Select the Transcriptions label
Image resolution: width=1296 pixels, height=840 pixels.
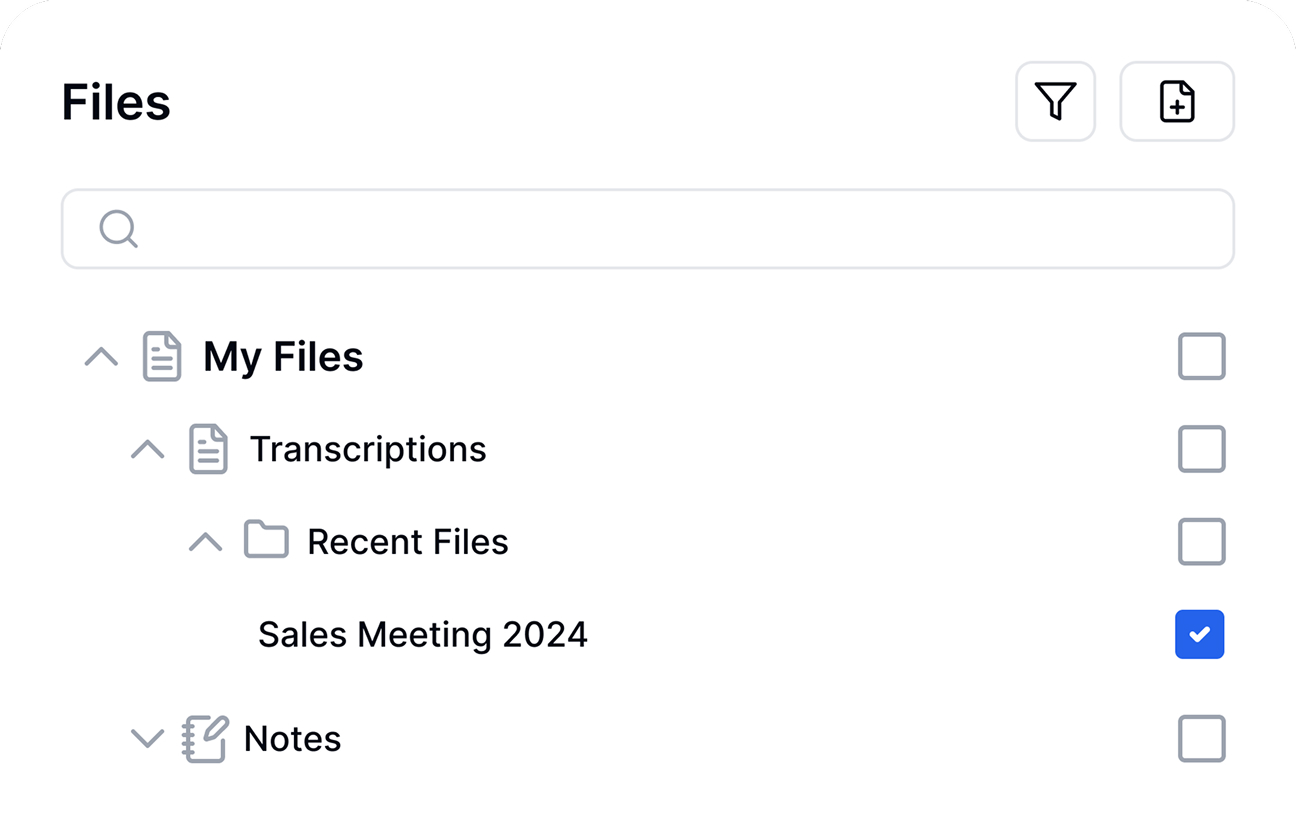click(x=367, y=450)
